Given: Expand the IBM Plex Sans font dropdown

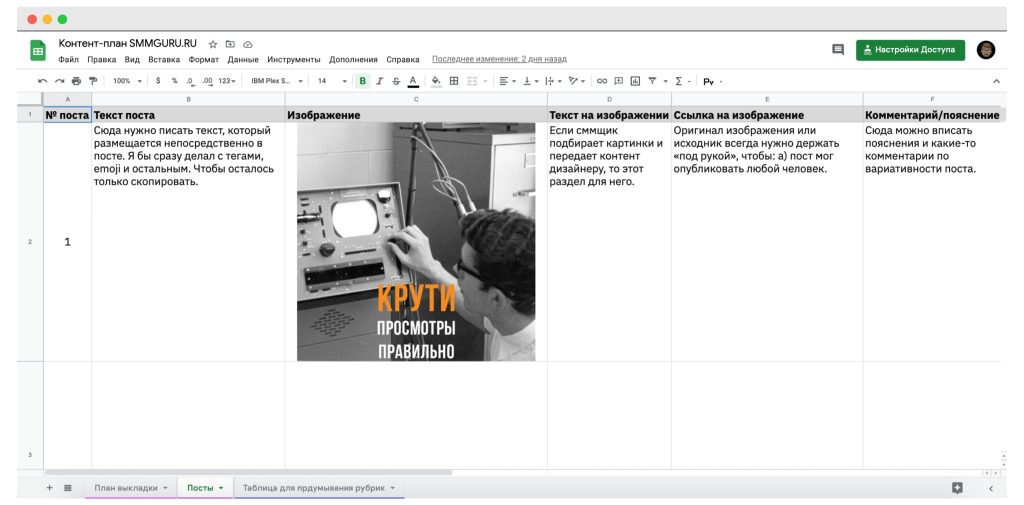Looking at the screenshot, I should (x=276, y=81).
